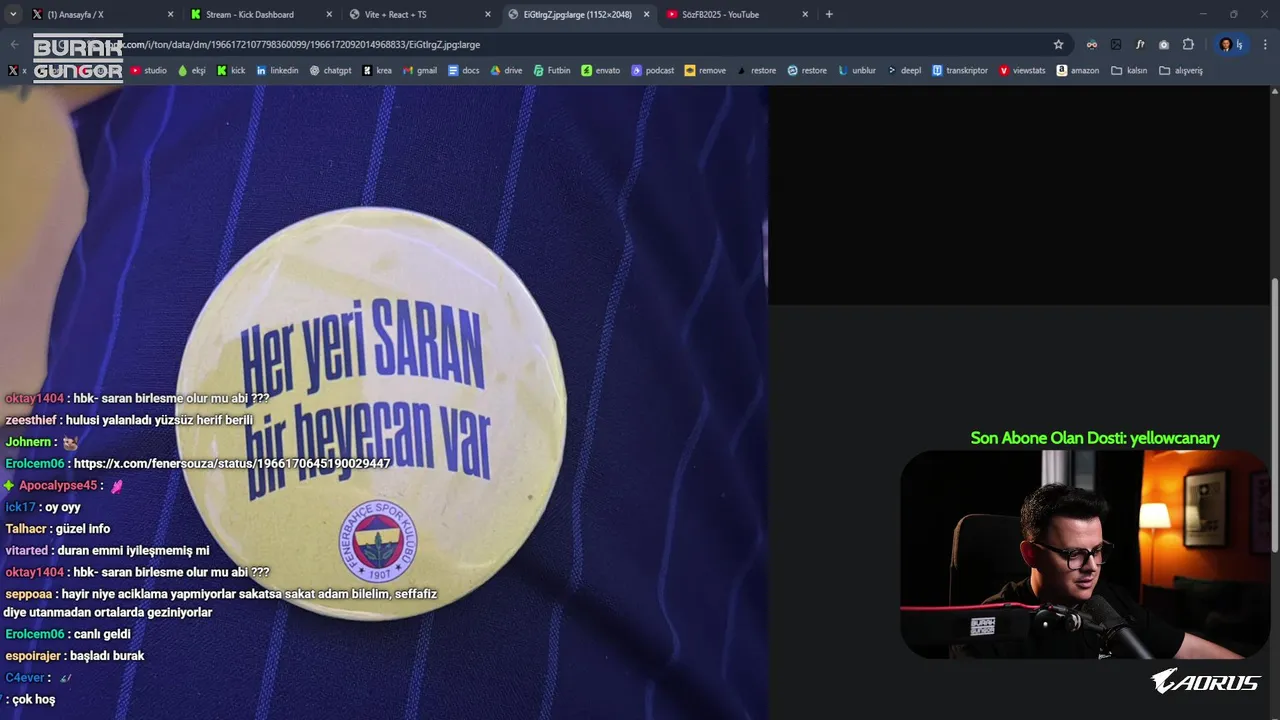The width and height of the screenshot is (1280, 720).
Task: Click the streamer webcam overlay
Action: pyautogui.click(x=1085, y=554)
